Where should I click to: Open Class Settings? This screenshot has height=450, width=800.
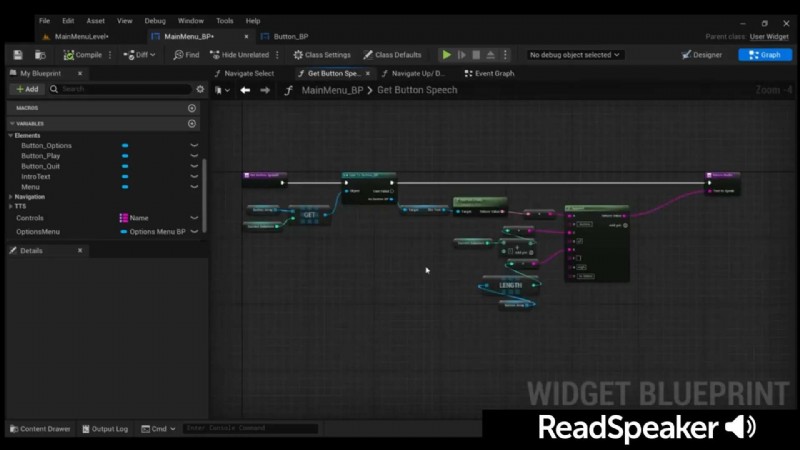322,55
